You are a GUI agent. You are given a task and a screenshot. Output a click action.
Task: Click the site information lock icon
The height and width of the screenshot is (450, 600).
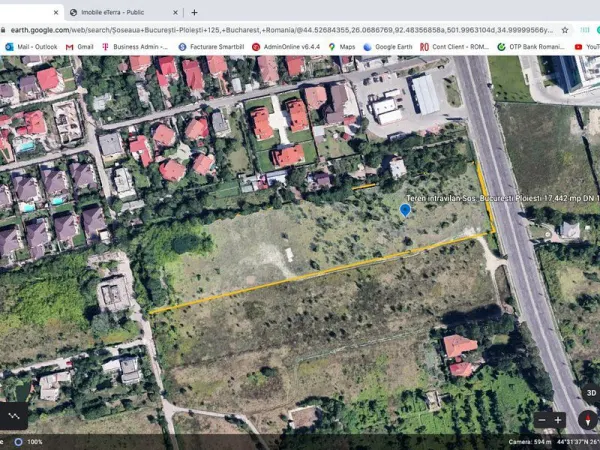coord(3,30)
